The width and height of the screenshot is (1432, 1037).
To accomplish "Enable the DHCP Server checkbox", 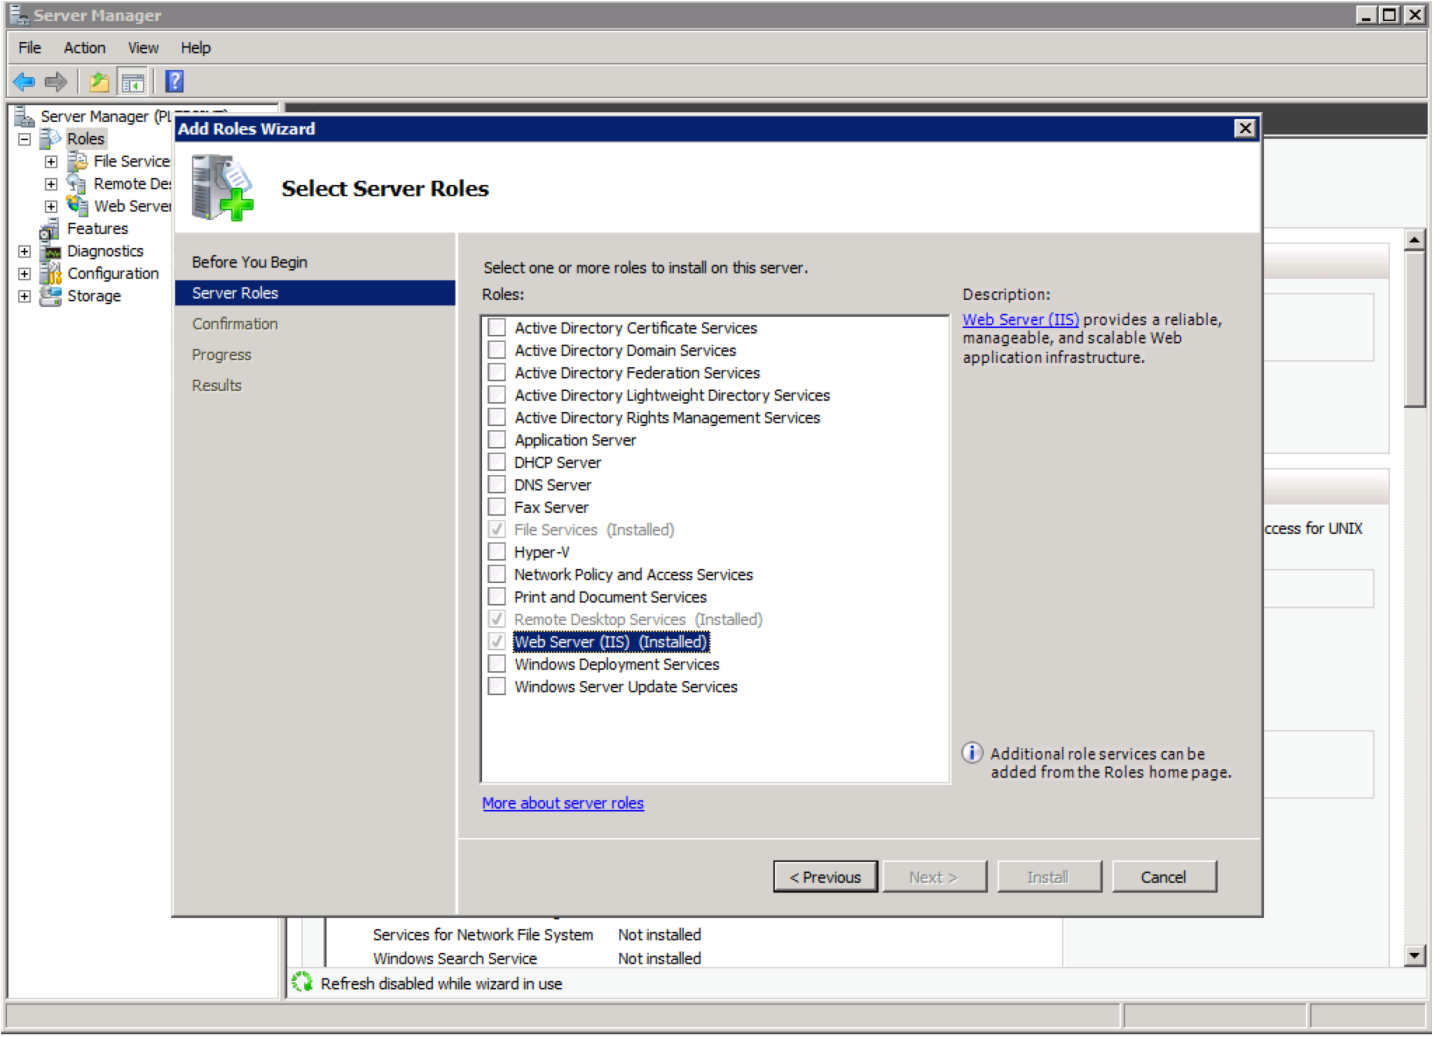I will [497, 462].
